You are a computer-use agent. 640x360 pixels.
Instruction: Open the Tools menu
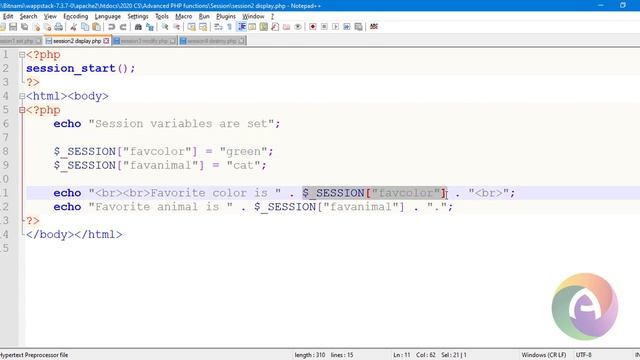point(162,16)
